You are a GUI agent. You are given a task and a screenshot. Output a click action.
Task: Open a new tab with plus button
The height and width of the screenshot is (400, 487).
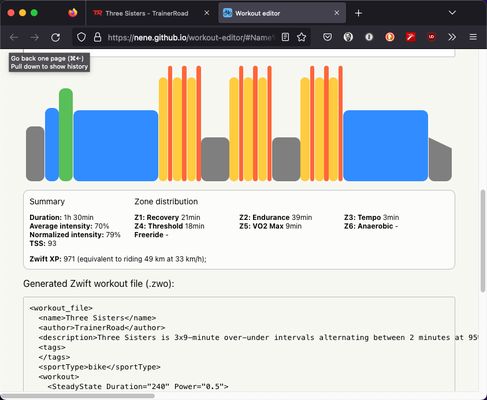pos(358,13)
